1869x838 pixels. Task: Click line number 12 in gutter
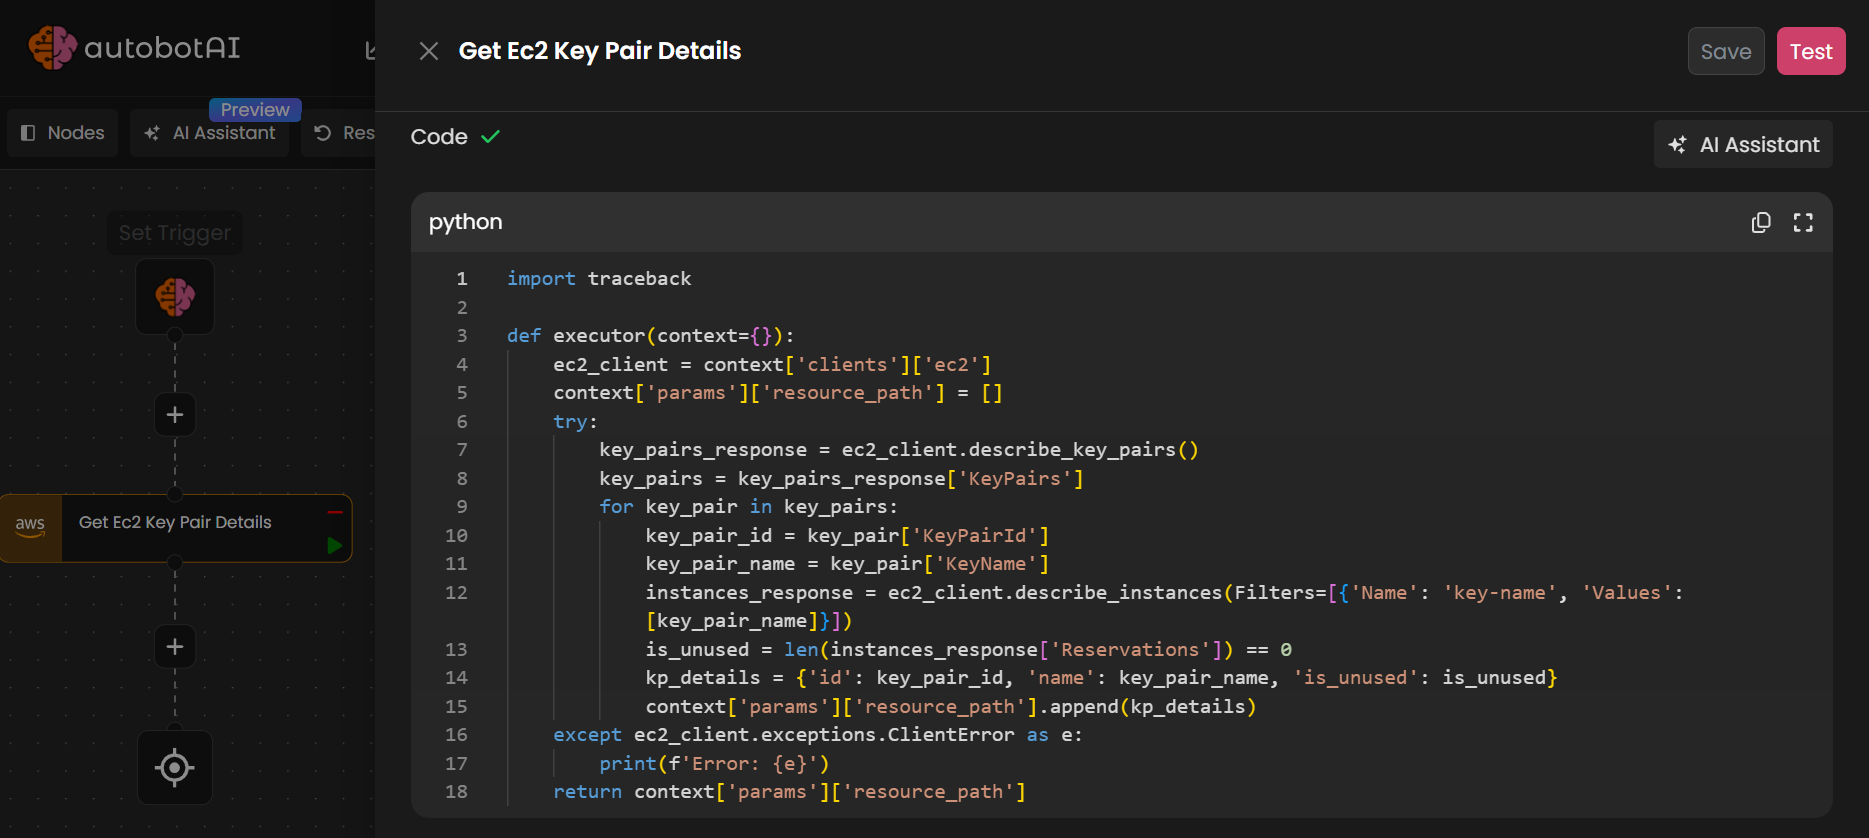(456, 592)
